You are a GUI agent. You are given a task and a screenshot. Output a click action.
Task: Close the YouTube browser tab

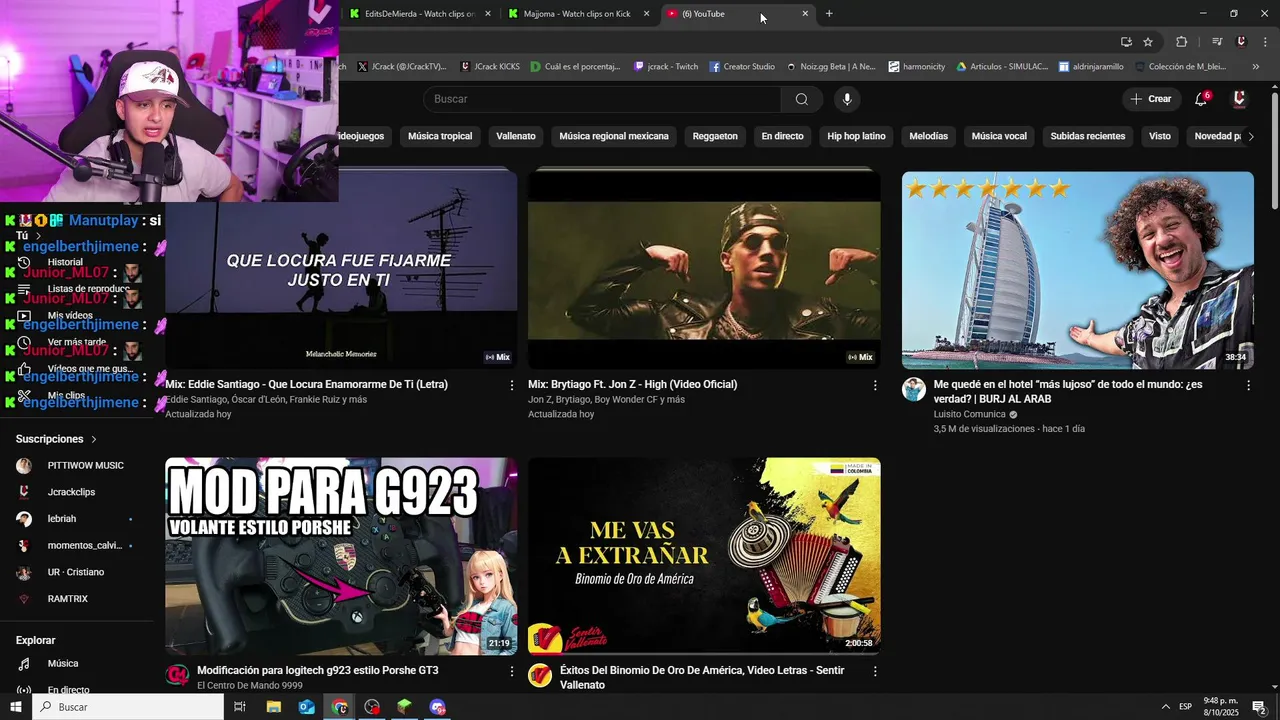(x=805, y=14)
